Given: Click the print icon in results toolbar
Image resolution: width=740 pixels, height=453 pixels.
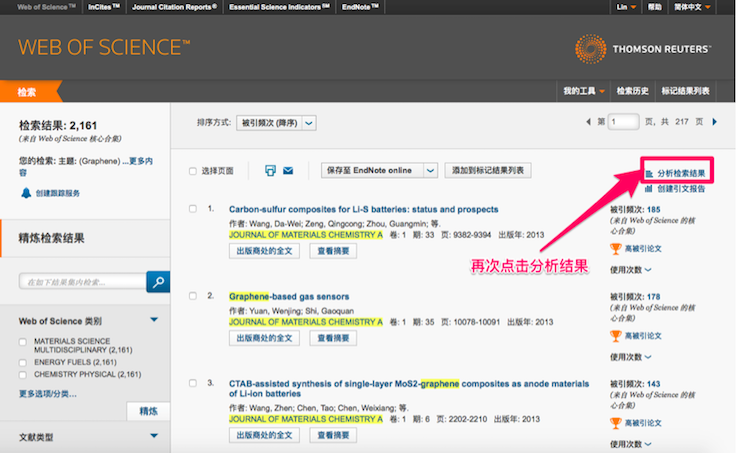Looking at the screenshot, I should coord(270,171).
